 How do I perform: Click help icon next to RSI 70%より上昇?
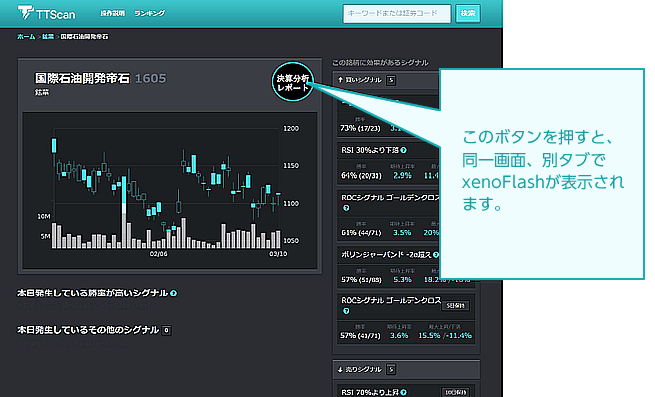(404, 392)
